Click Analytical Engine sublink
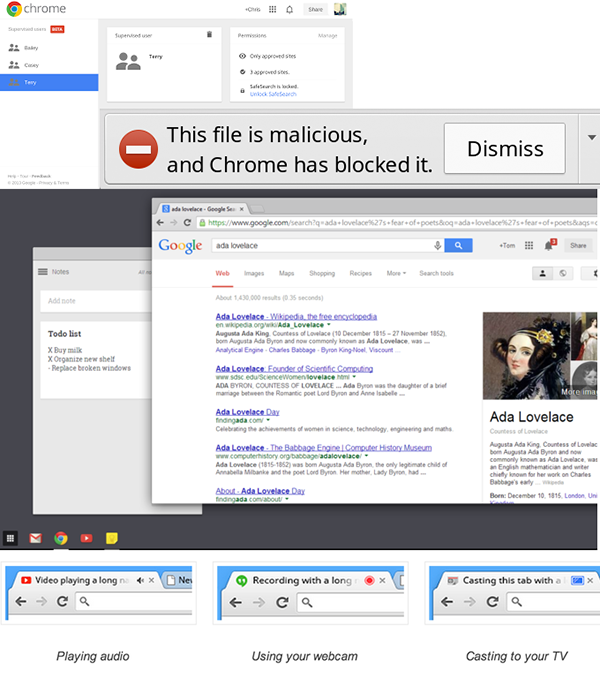Viewport: 600px width, 679px height. click(239, 350)
